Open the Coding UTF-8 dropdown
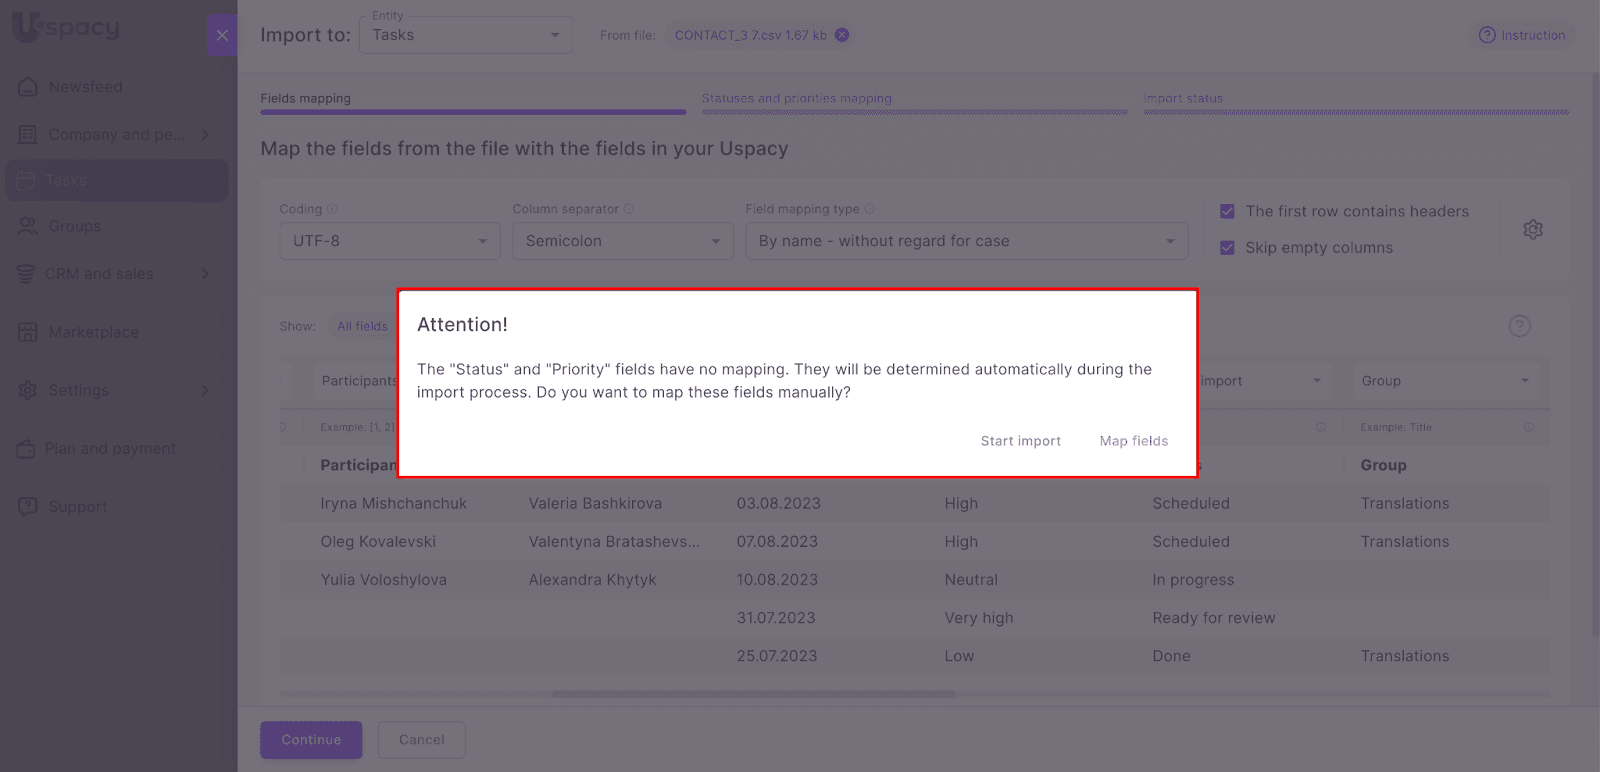The width and height of the screenshot is (1600, 772). 390,241
